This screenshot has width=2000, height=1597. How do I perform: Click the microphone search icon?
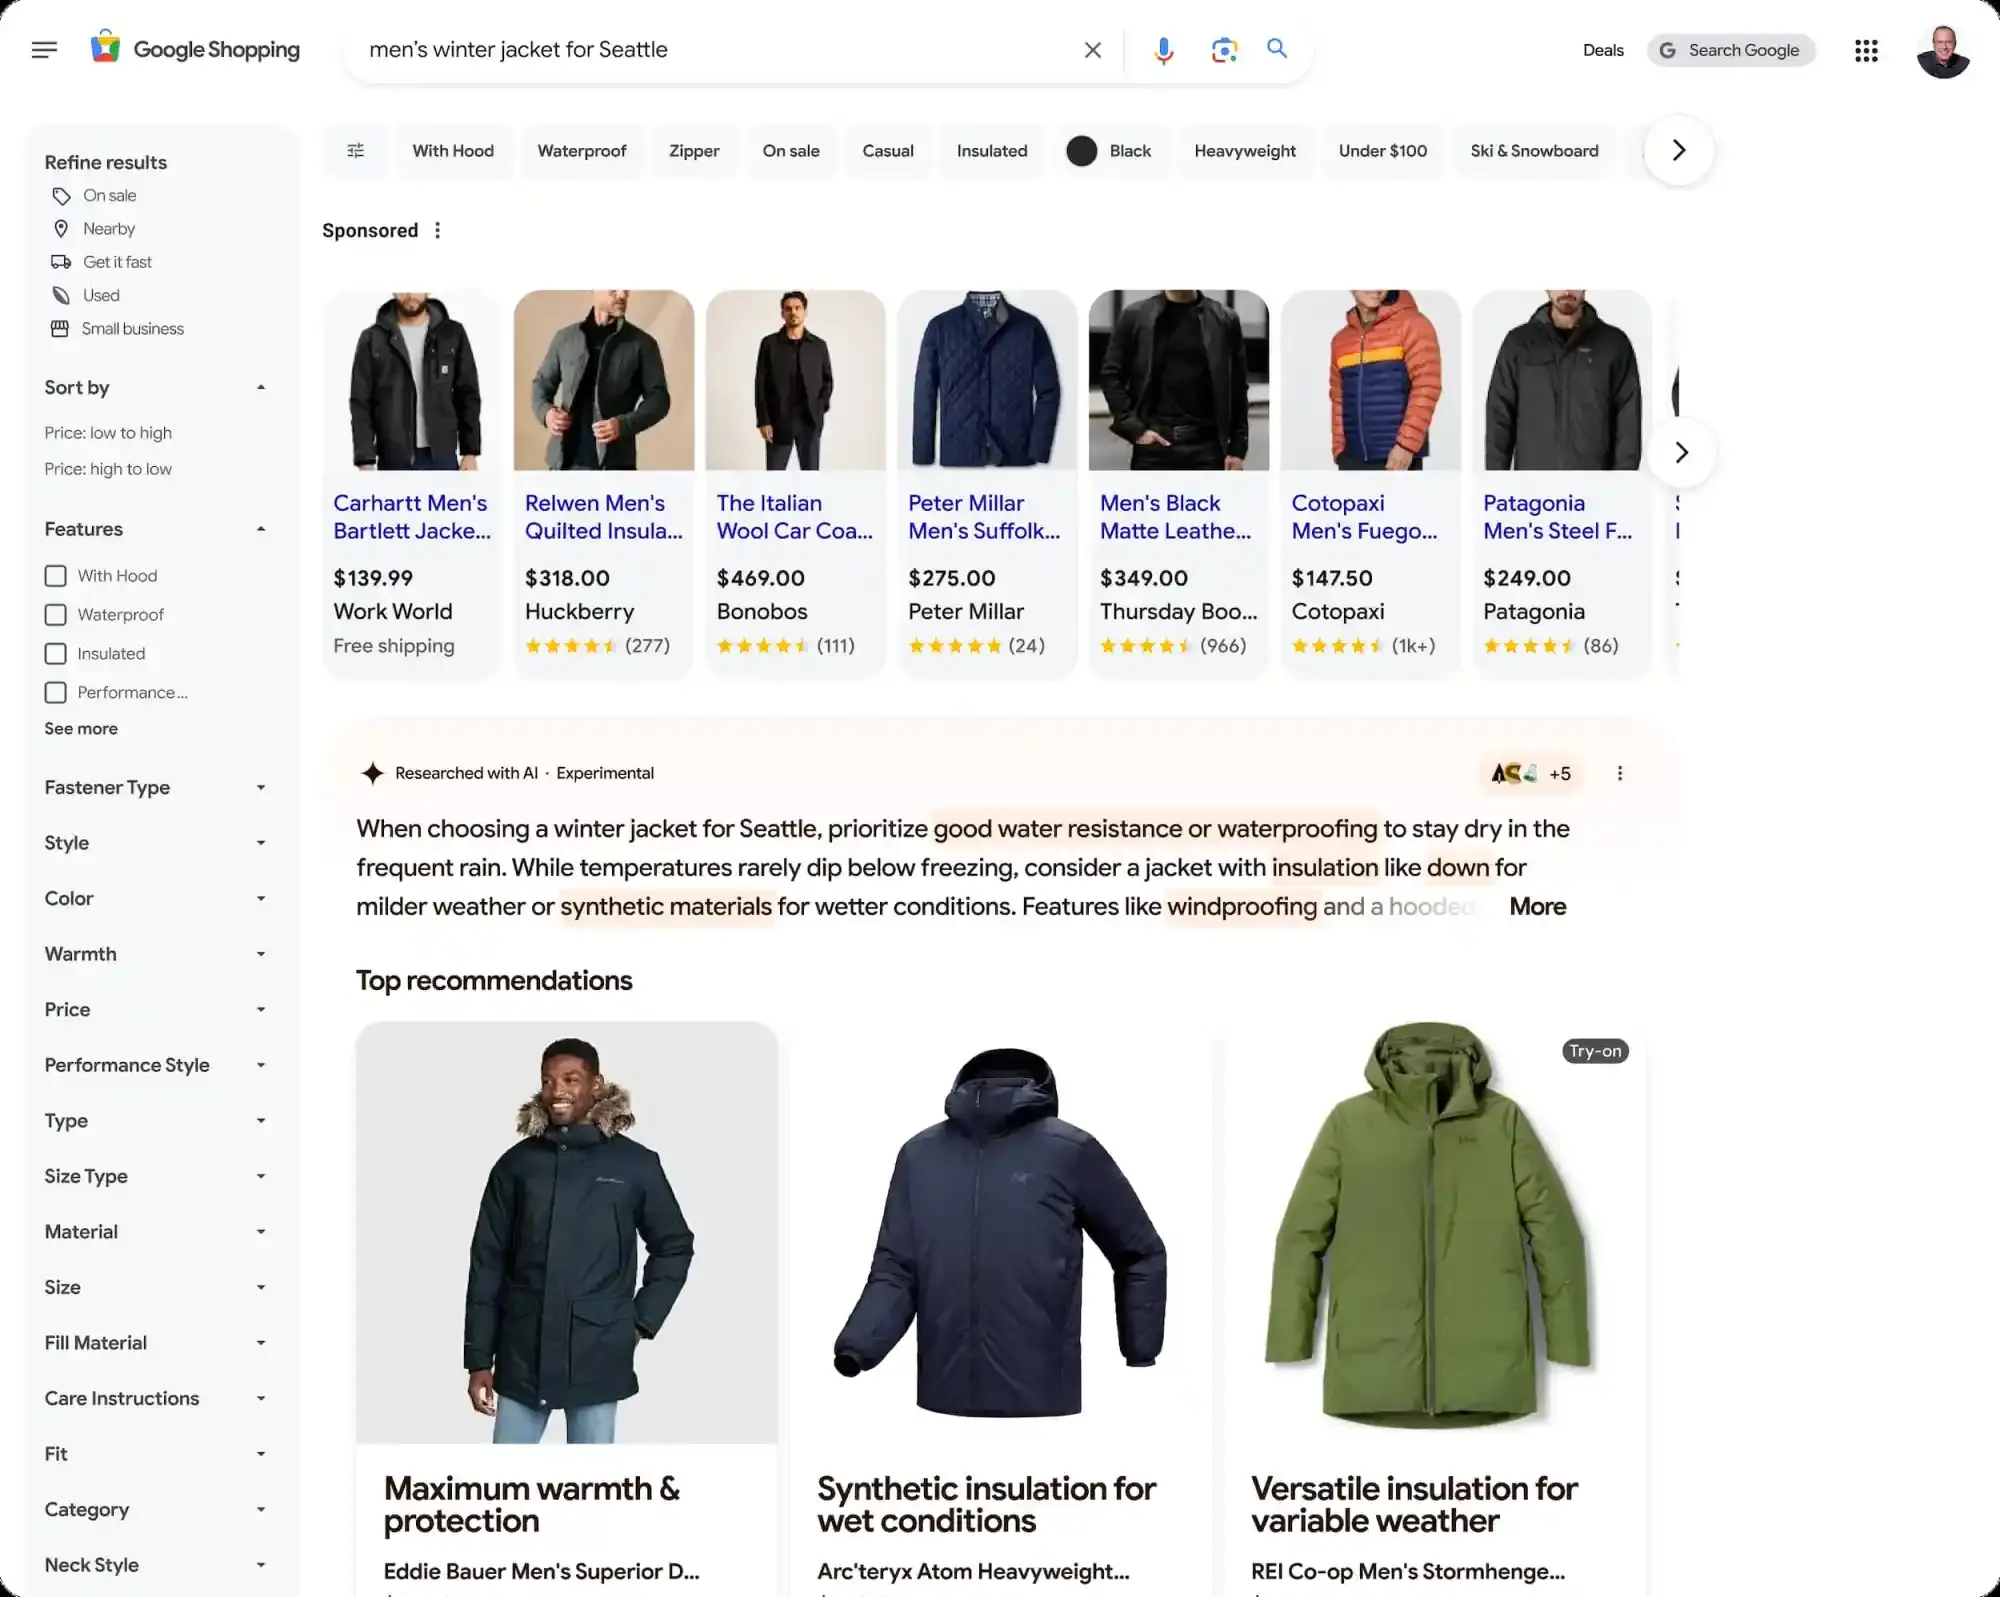point(1164,49)
